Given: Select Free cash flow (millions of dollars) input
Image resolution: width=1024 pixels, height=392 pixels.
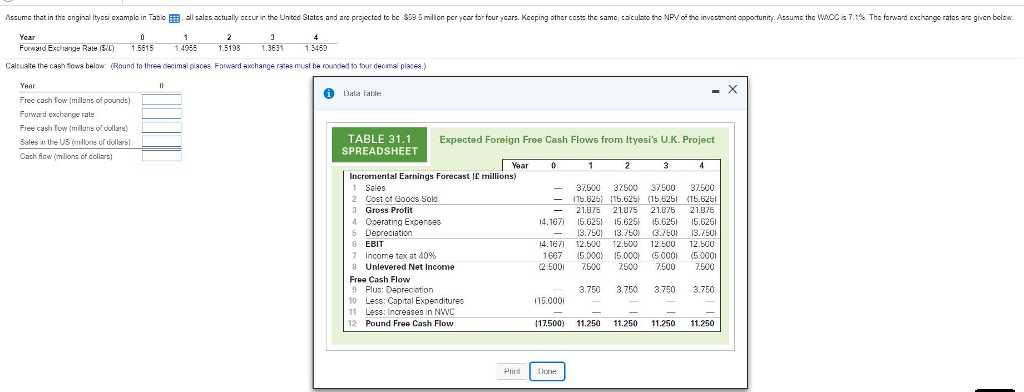Looking at the screenshot, I should pos(162,127).
